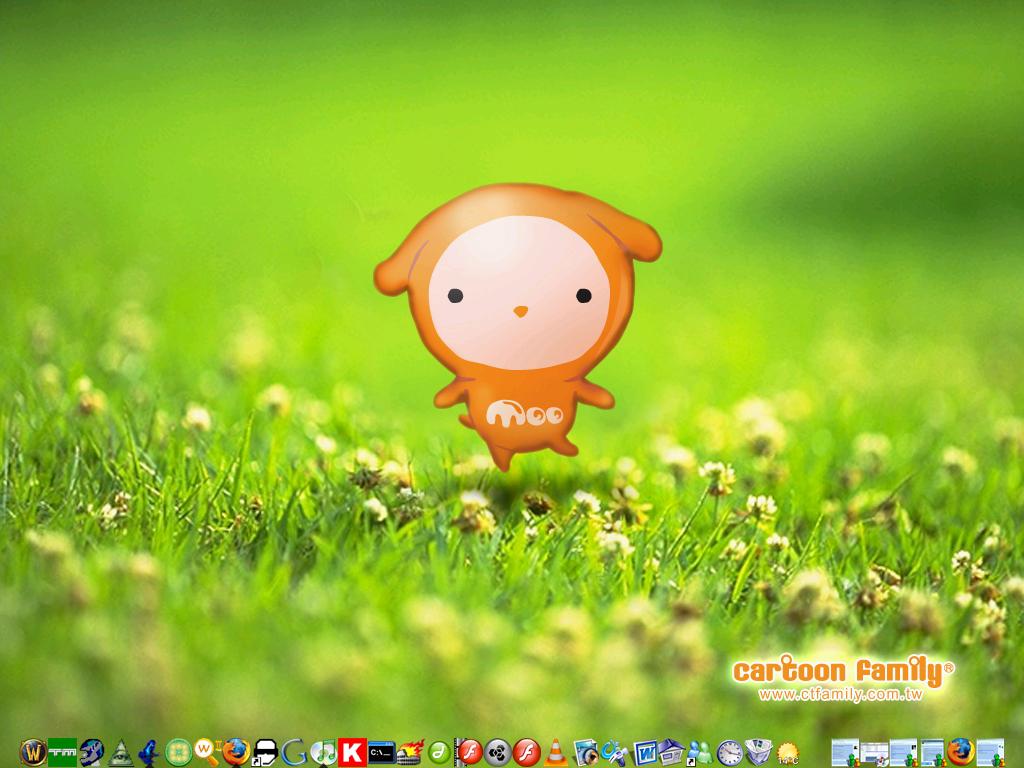Open the green Dreamweaver icon

pos(440,752)
